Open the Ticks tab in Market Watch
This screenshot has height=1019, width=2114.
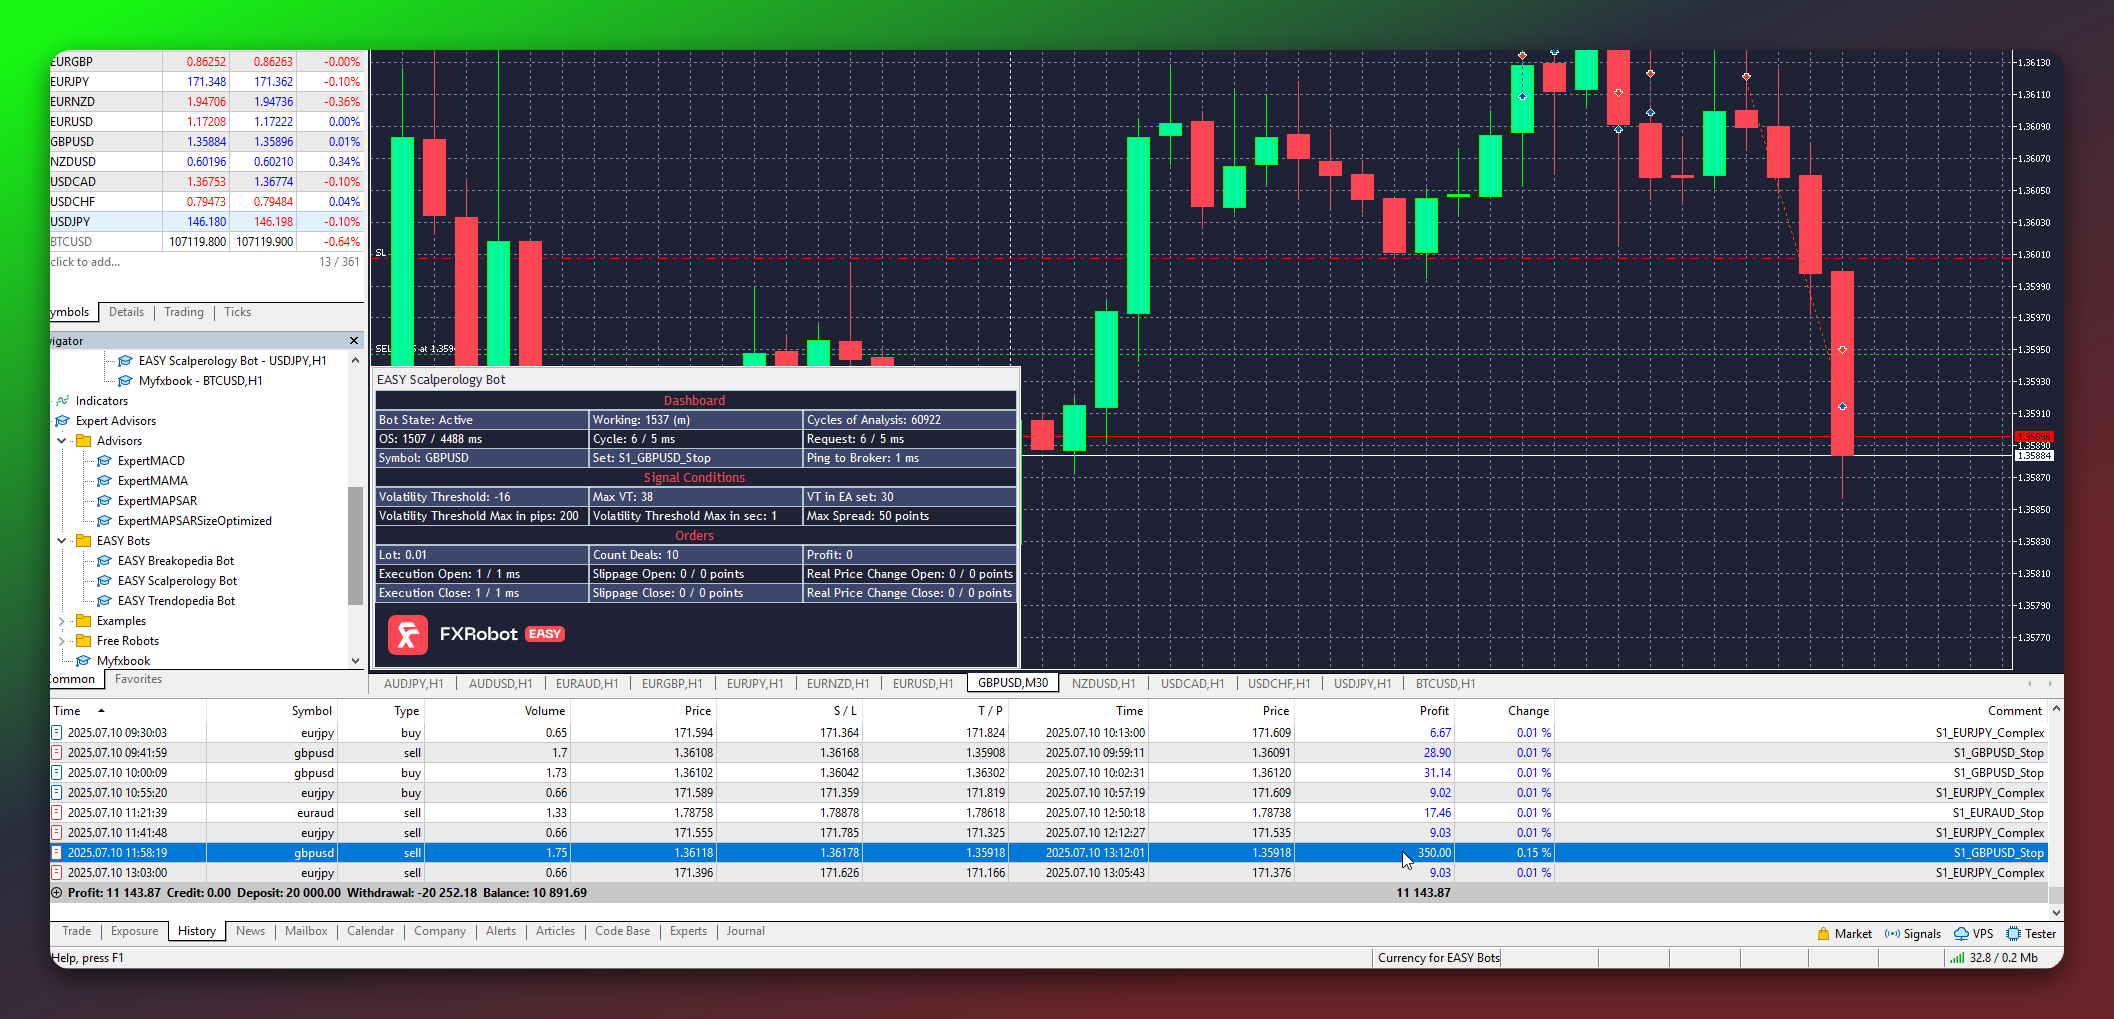pyautogui.click(x=237, y=312)
